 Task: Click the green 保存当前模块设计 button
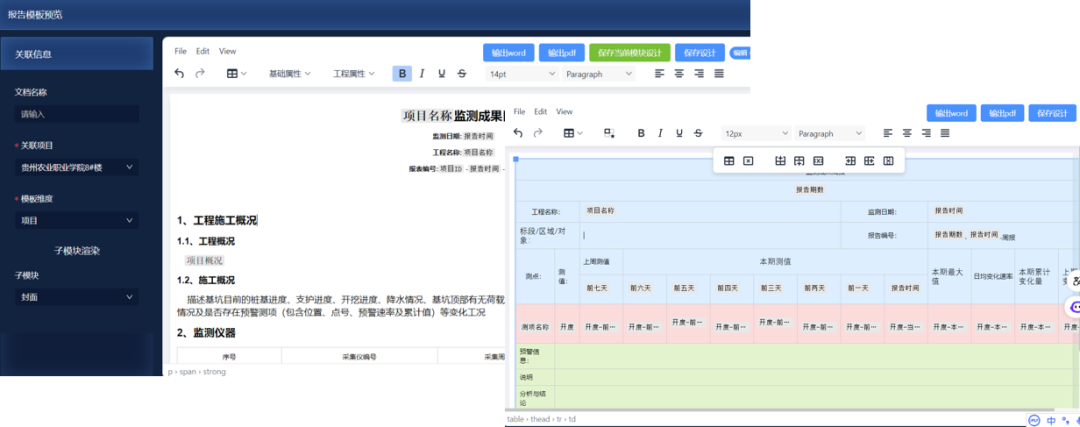point(630,53)
